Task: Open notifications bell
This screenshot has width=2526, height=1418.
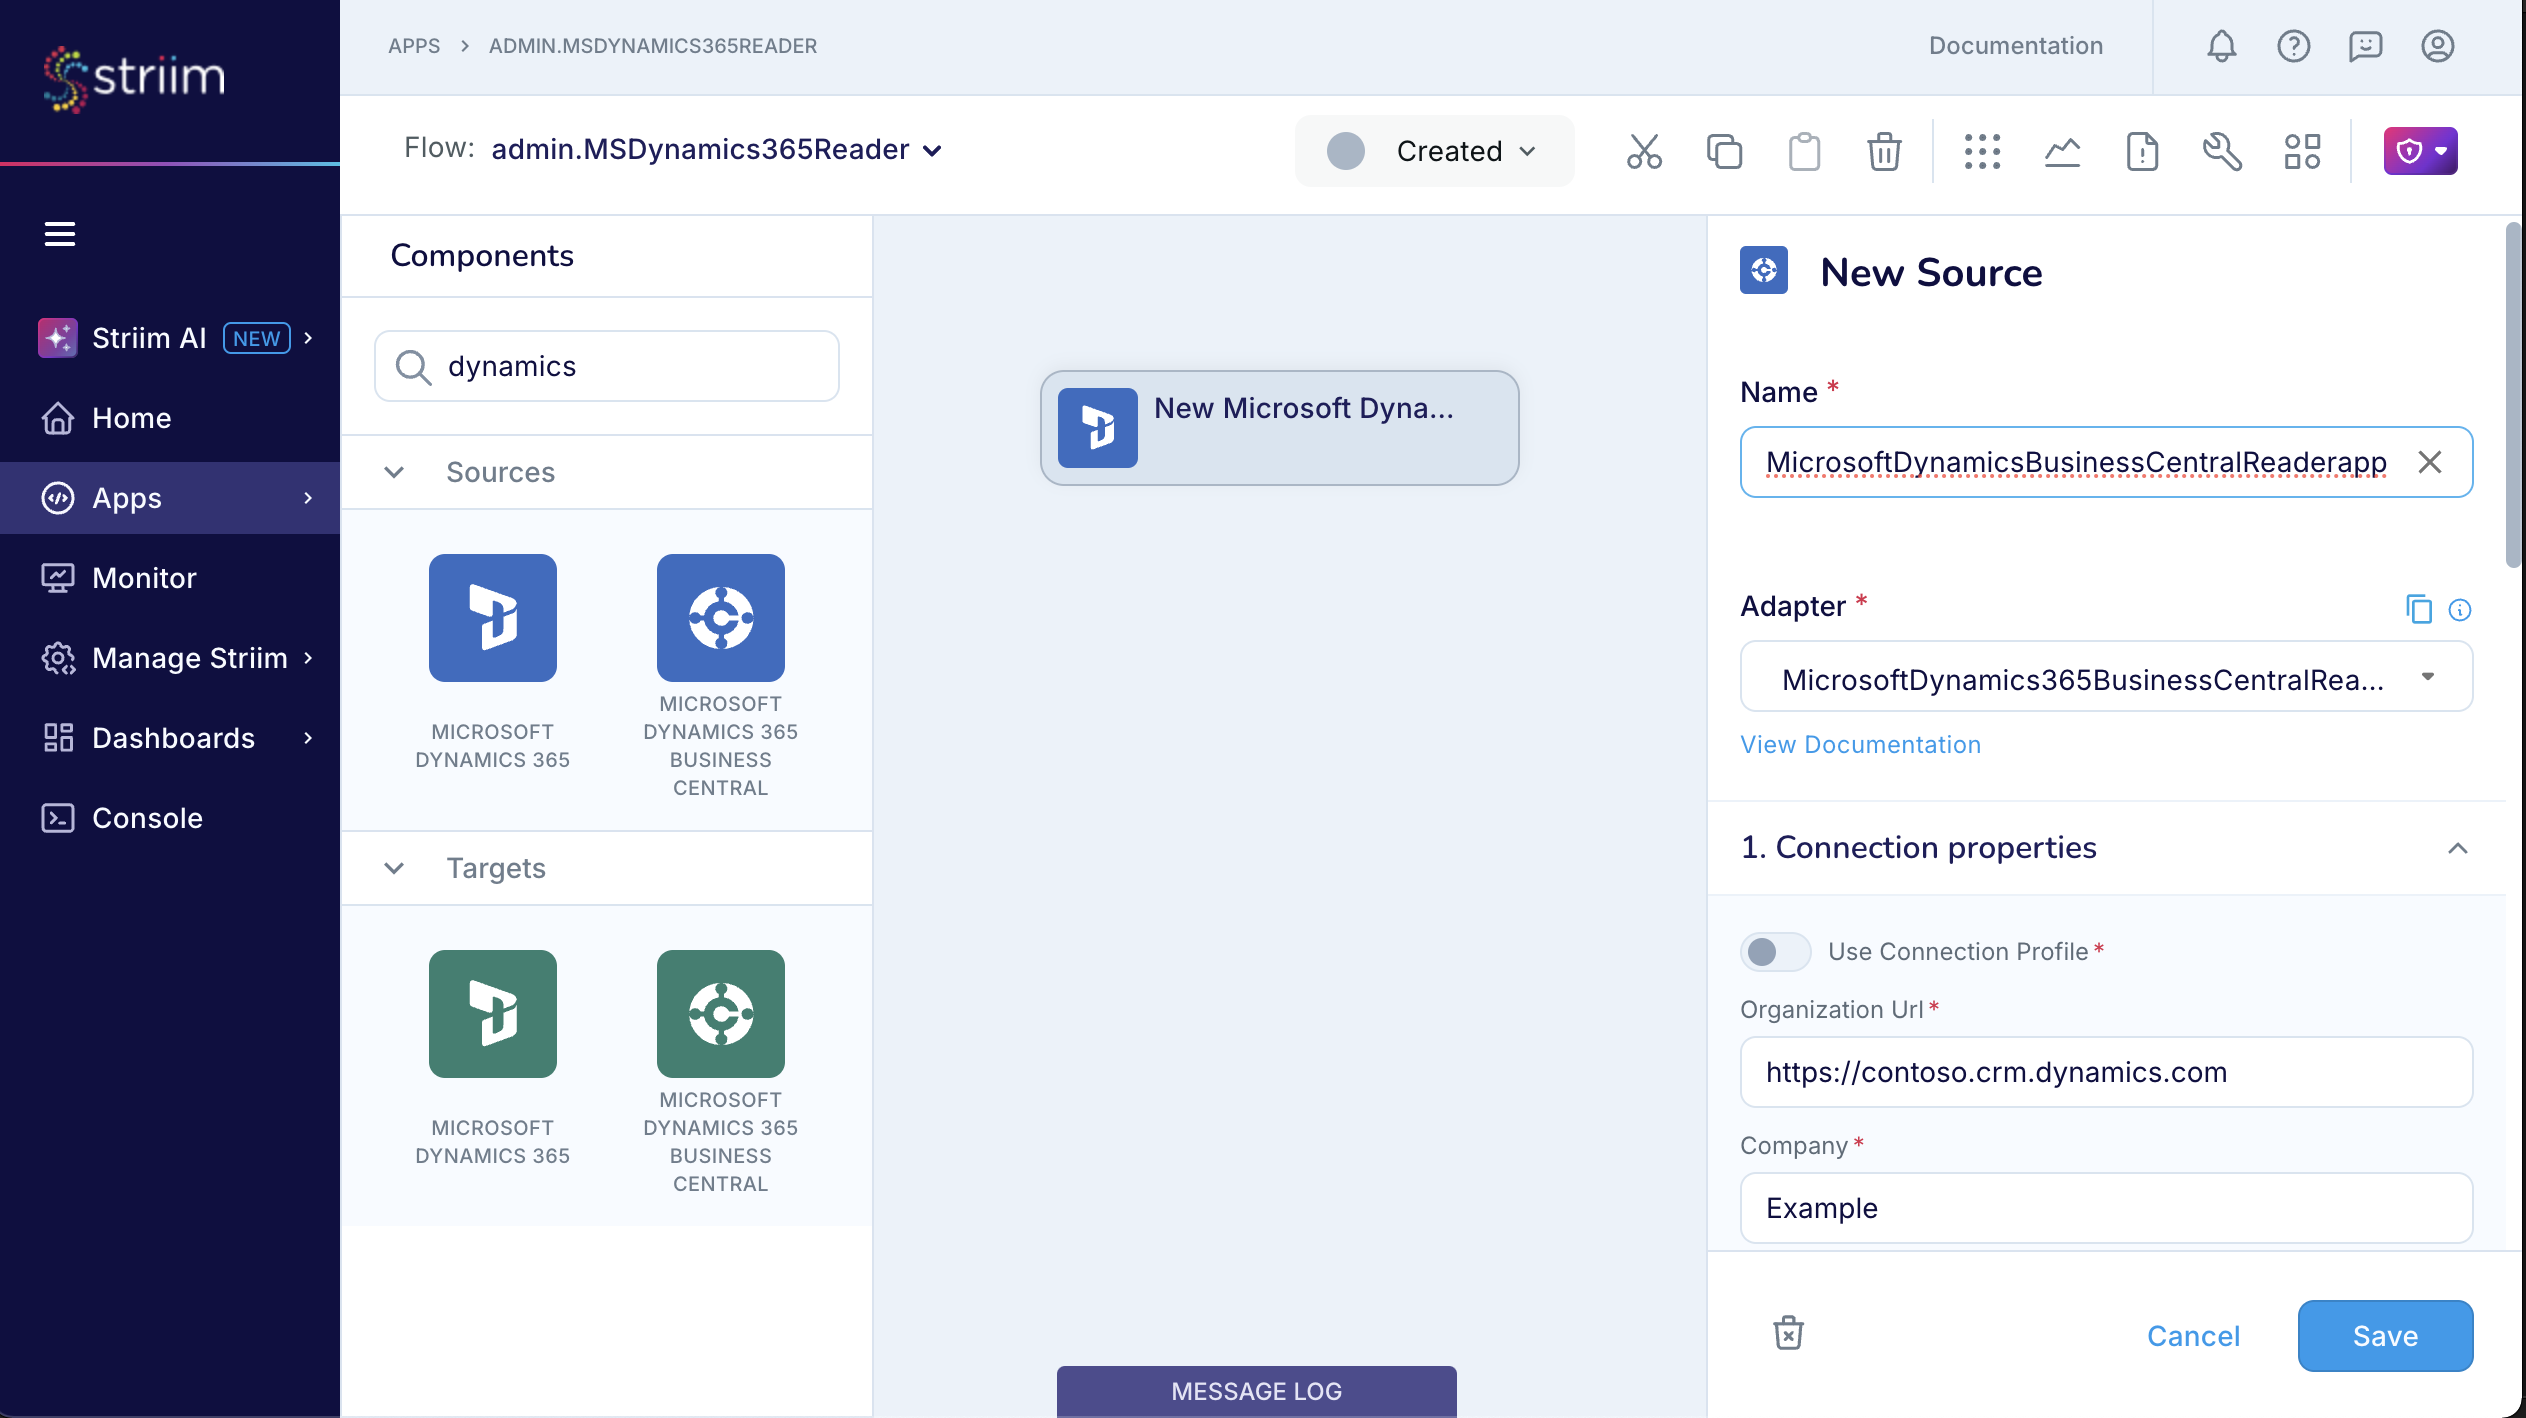Action: click(2222, 46)
